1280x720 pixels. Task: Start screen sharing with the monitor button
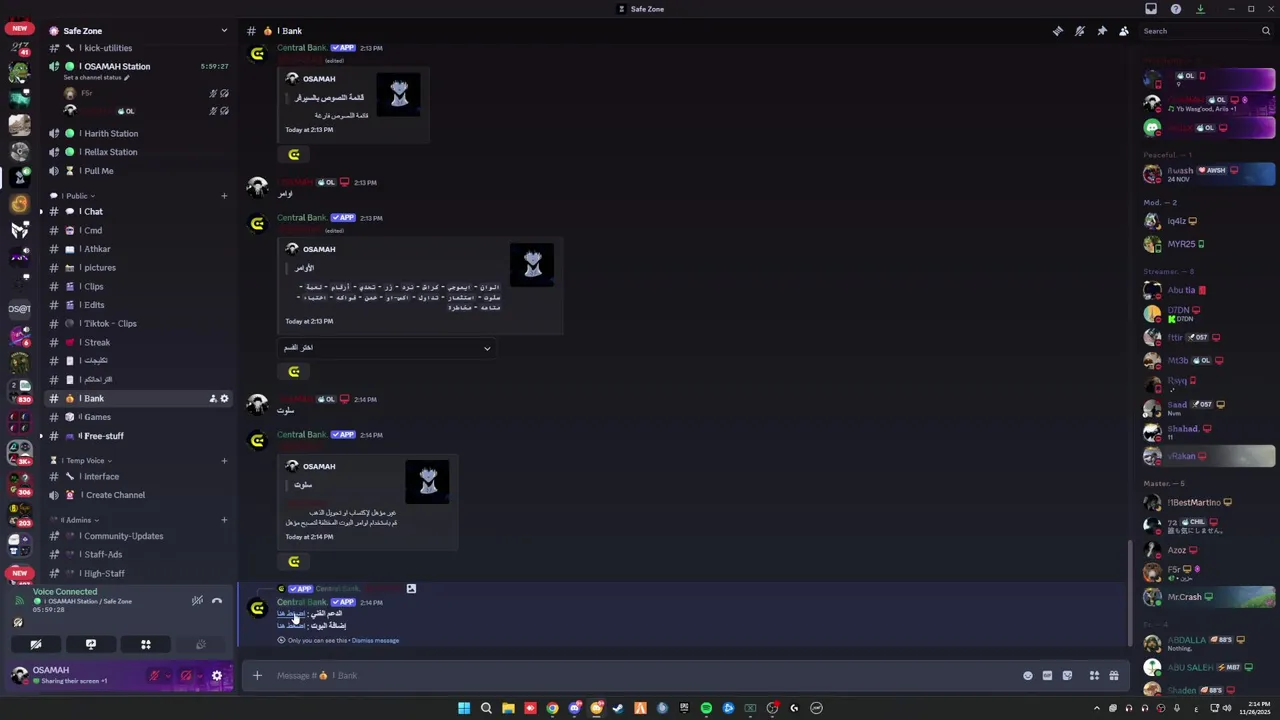[x=91, y=645]
